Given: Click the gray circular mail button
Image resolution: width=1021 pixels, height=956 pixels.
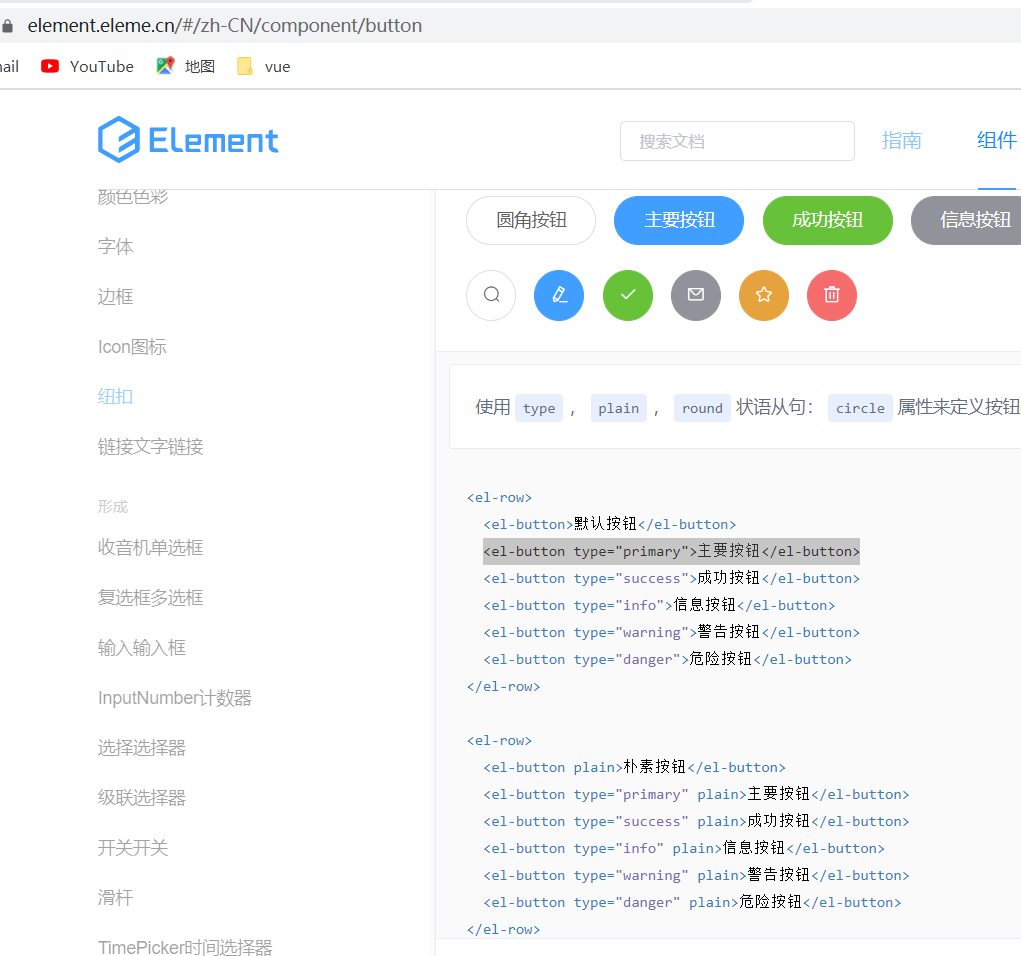Looking at the screenshot, I should 696,295.
